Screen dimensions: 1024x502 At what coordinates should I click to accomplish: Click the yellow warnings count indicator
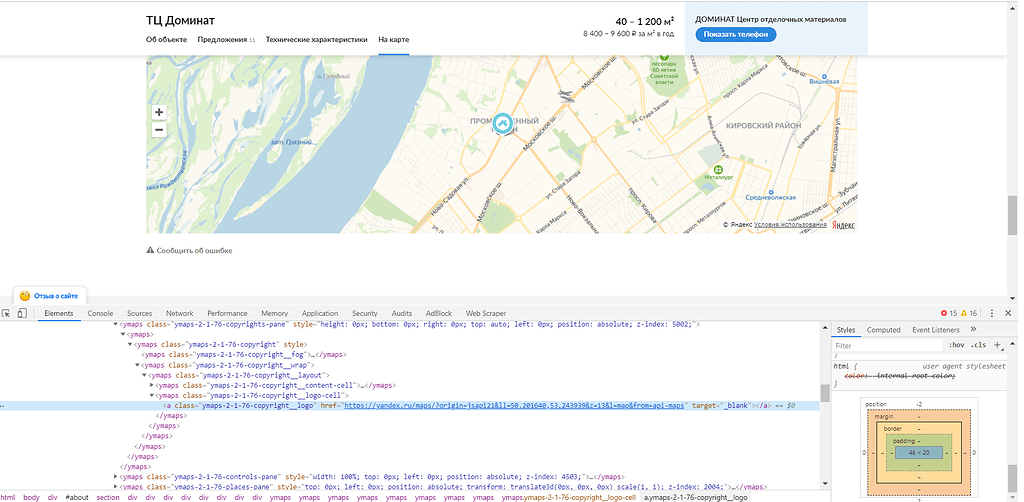click(x=971, y=313)
